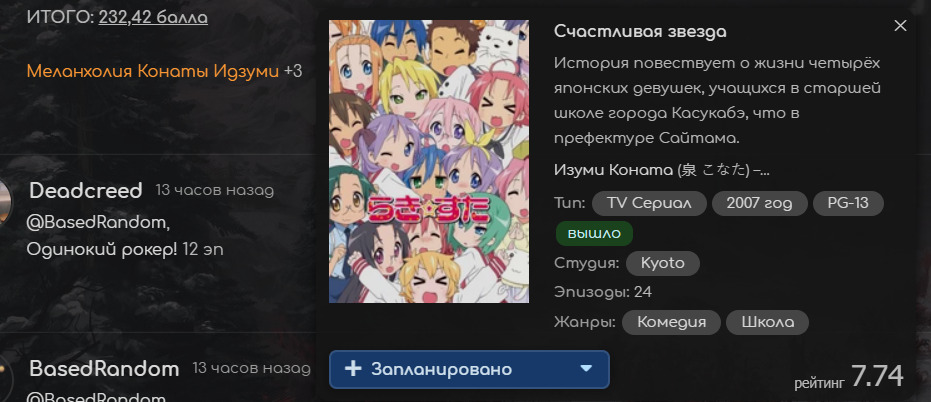
Task: Filter by the 2007 год tag
Action: (x=759, y=203)
